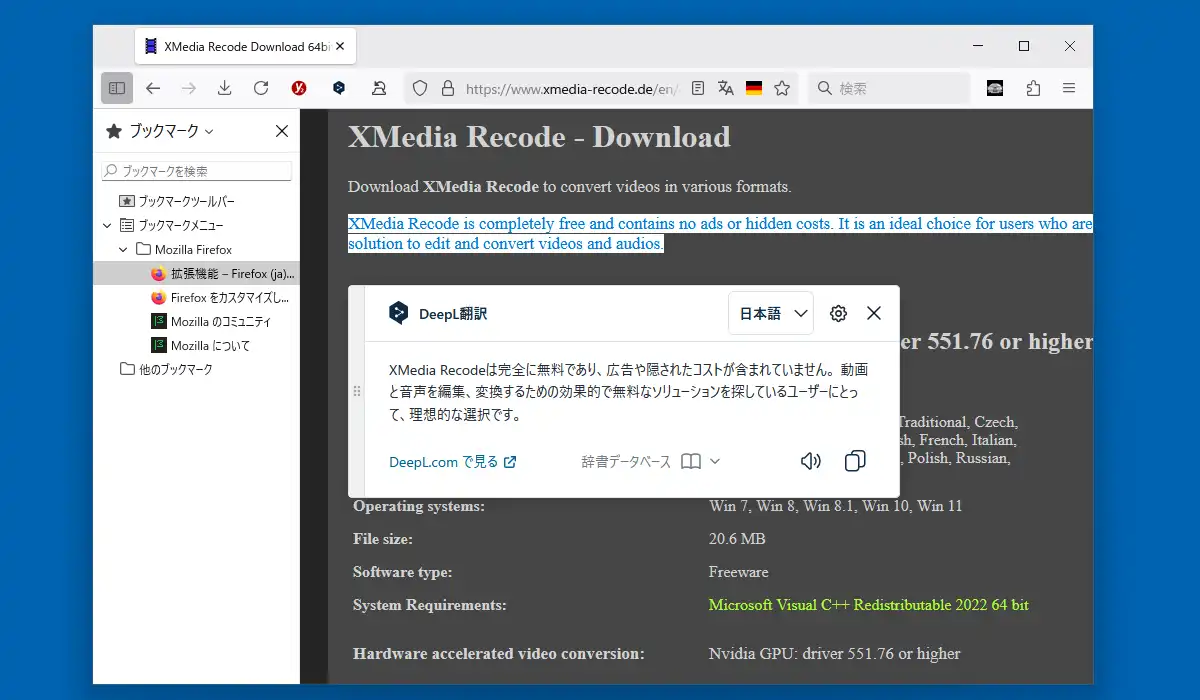Viewport: 1200px width, 700px height.
Task: Open Microsoft Visual C++ Redistributable 2022 link
Action: click(868, 605)
